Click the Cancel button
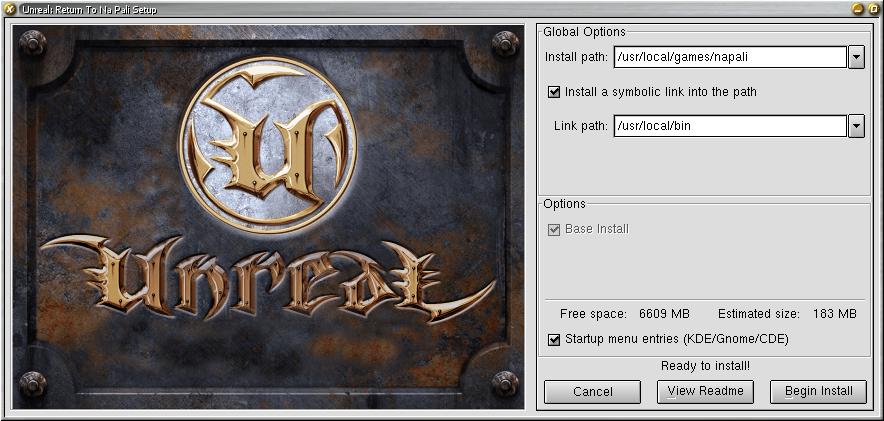This screenshot has width=884, height=421. [593, 392]
